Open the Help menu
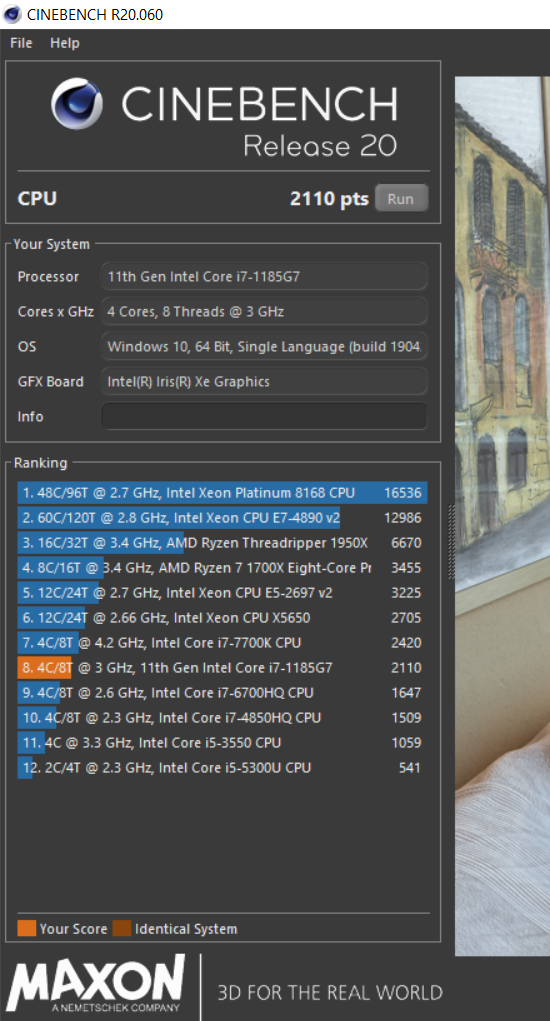The image size is (550, 1021). (x=64, y=43)
